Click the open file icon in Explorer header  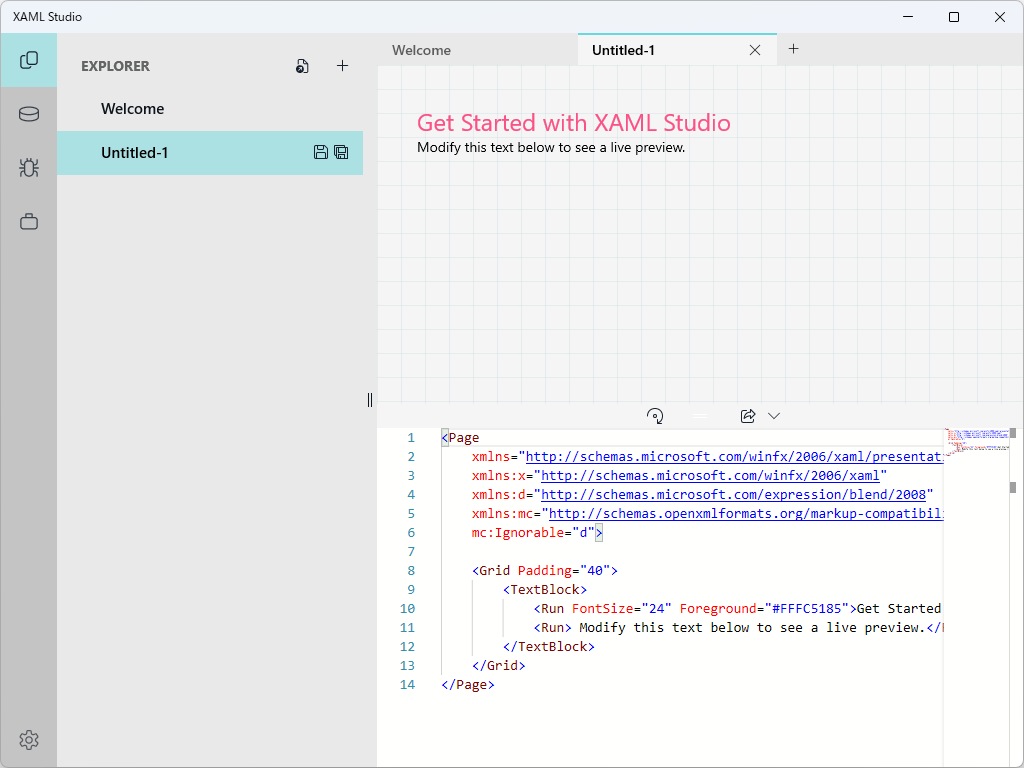[x=302, y=66]
